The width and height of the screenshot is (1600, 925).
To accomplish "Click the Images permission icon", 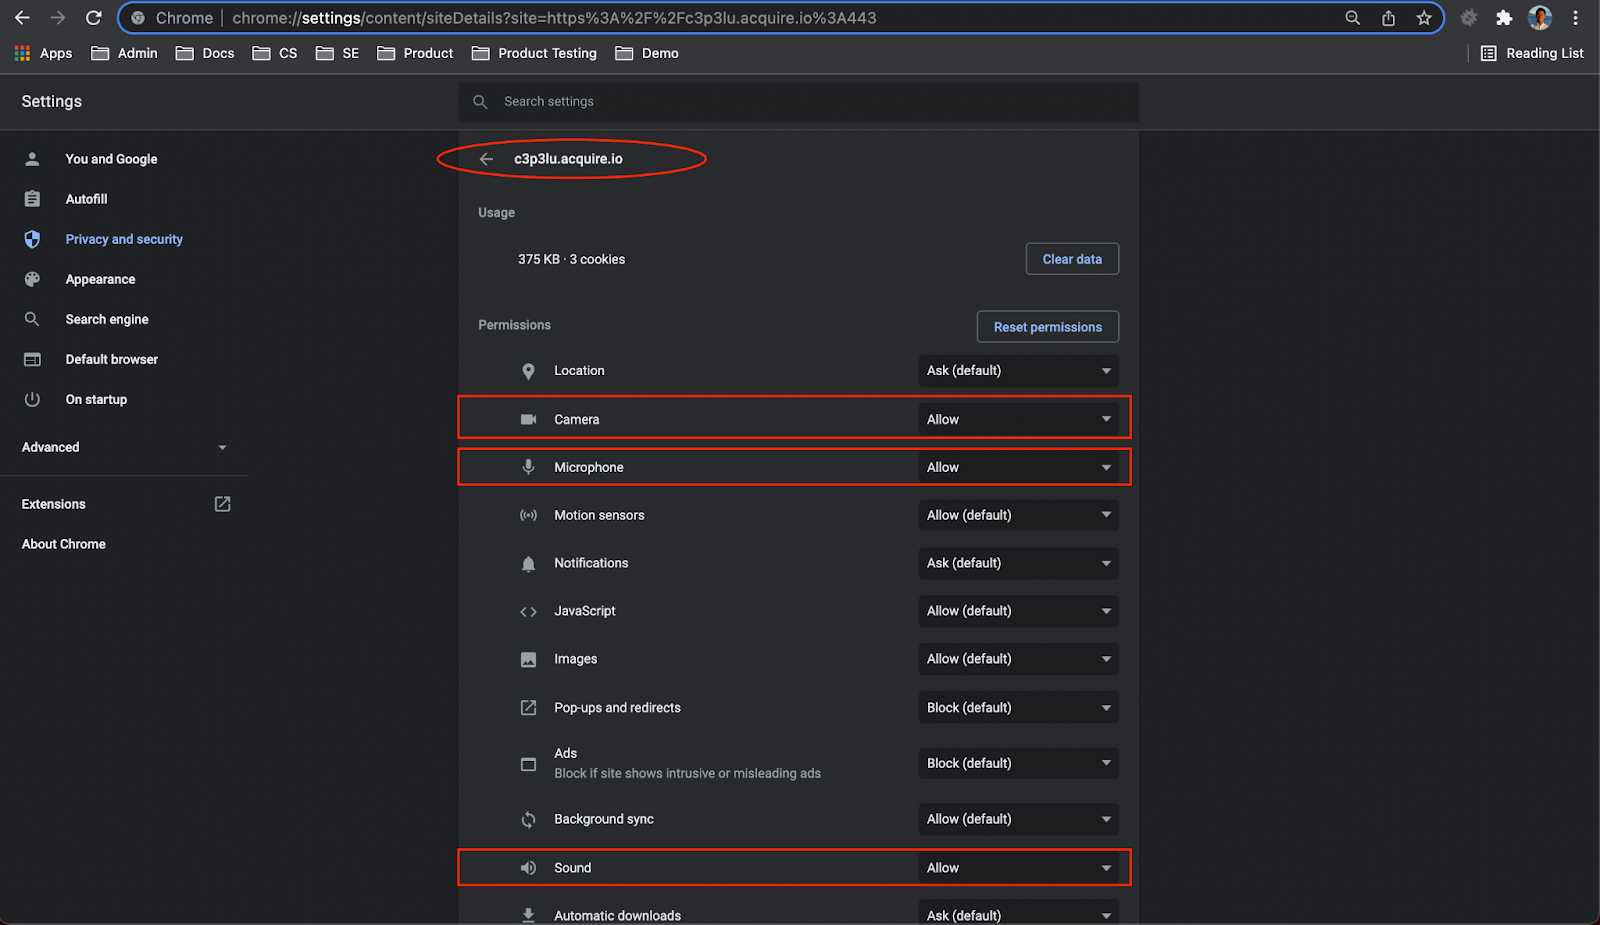I will (528, 659).
